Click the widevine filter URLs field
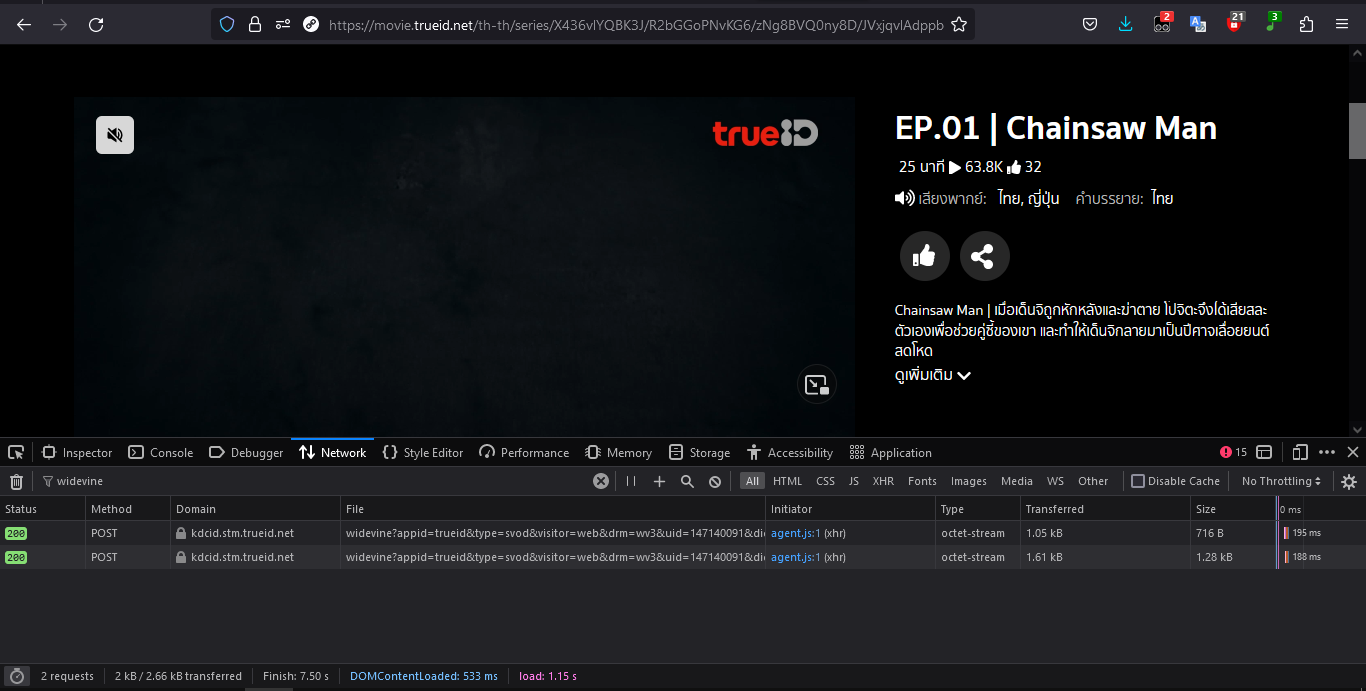This screenshot has width=1366, height=691. 316,481
